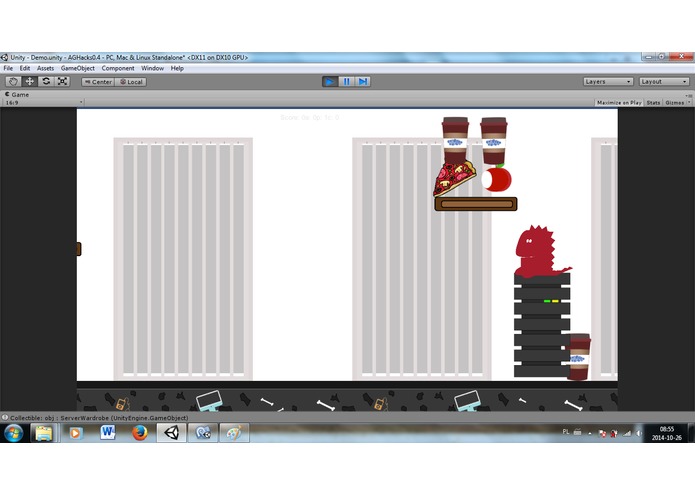Click the wooden floating platform

coord(476,204)
